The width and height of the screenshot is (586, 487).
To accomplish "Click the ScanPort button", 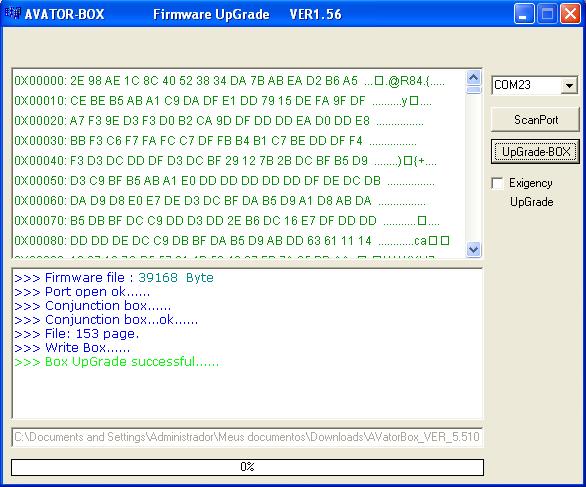I will (x=535, y=120).
